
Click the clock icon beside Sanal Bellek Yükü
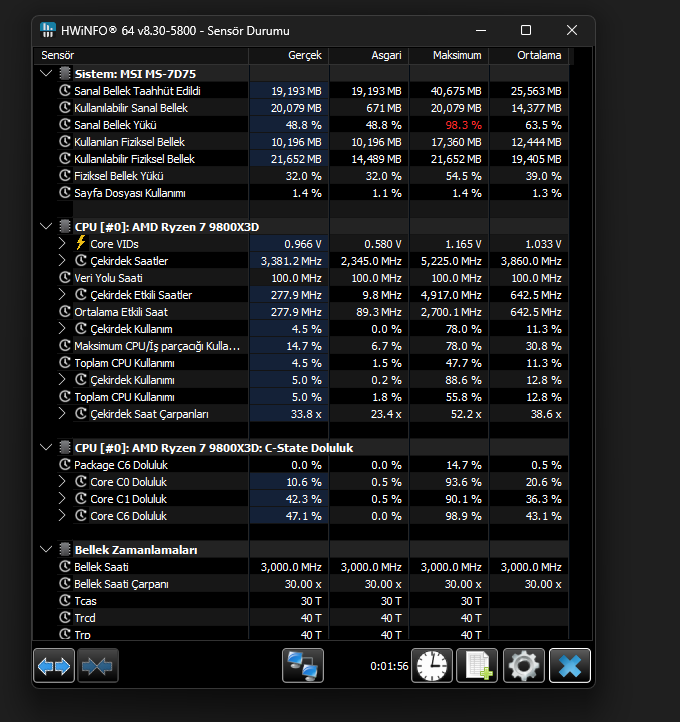65,125
